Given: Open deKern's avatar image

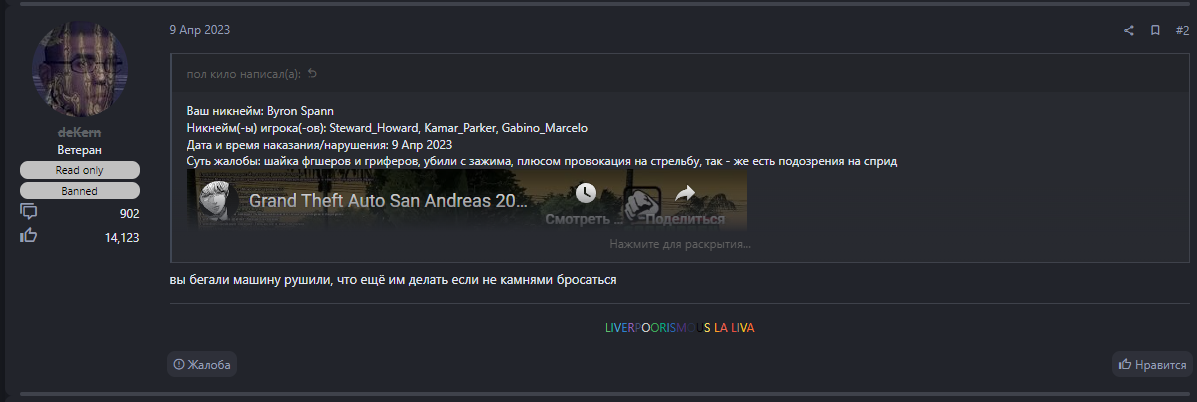Looking at the screenshot, I should [79, 69].
